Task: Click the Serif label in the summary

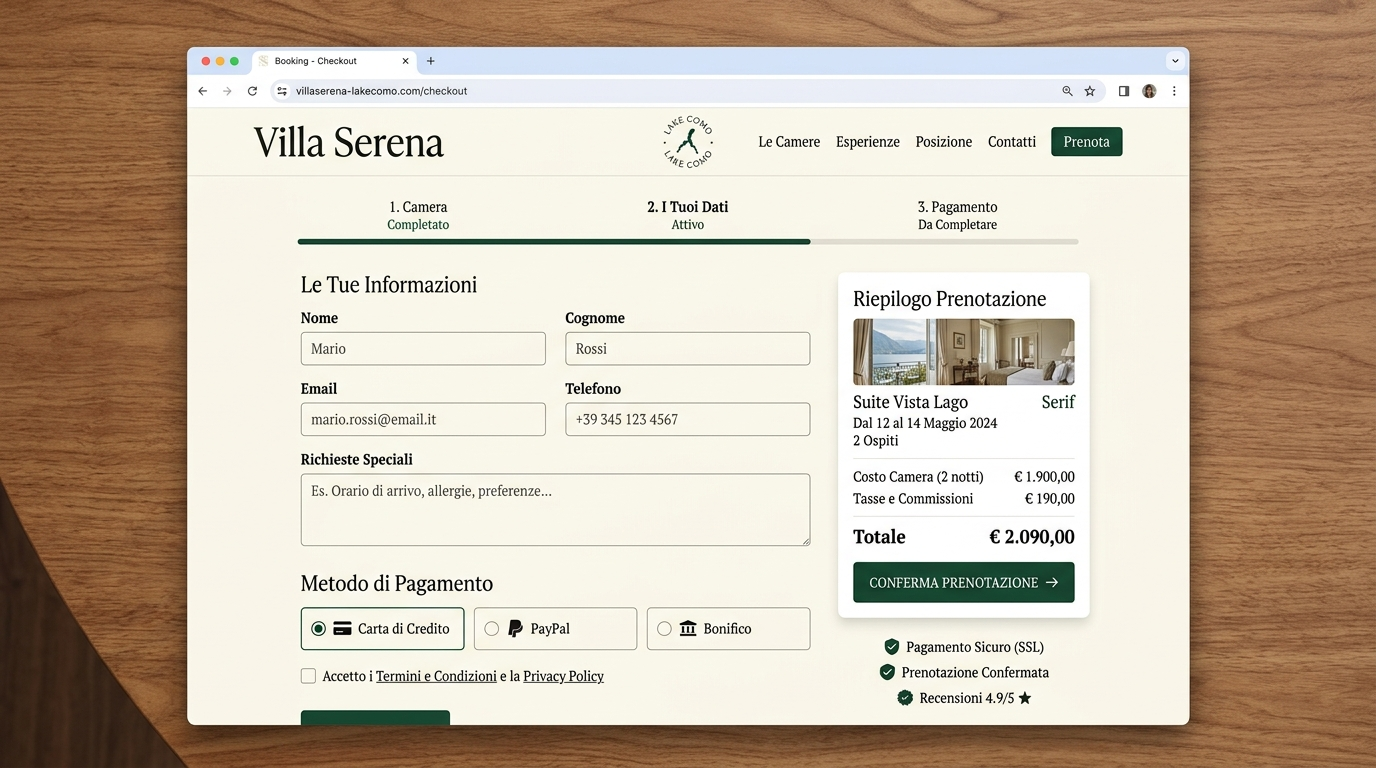Action: click(1058, 402)
